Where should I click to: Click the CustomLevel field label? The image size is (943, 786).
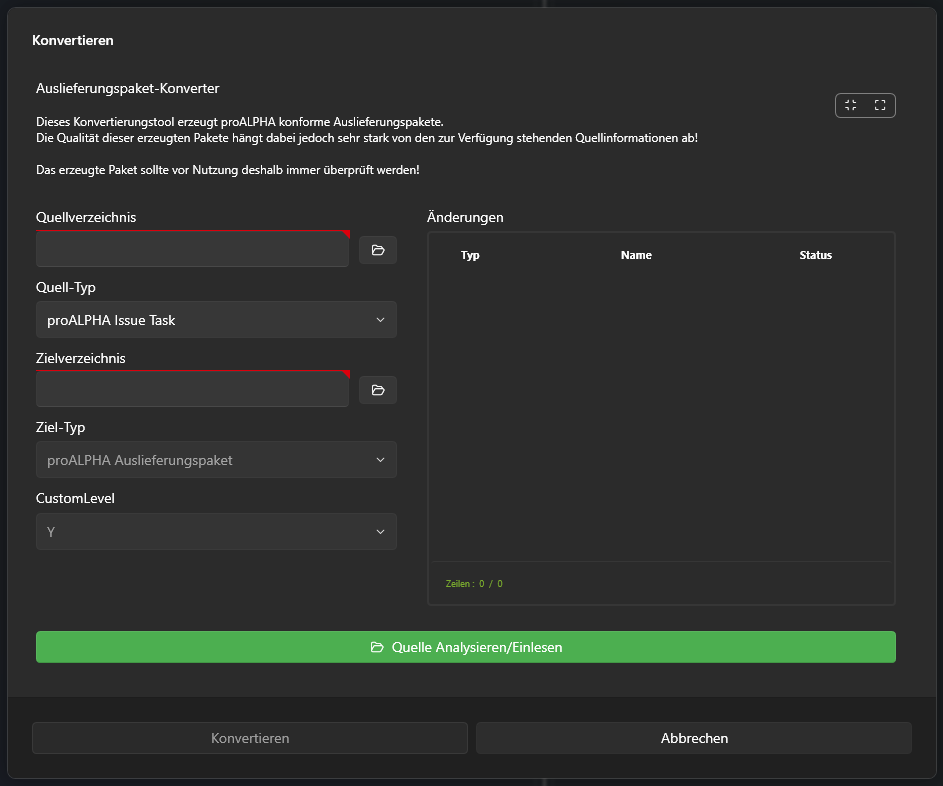(75, 498)
